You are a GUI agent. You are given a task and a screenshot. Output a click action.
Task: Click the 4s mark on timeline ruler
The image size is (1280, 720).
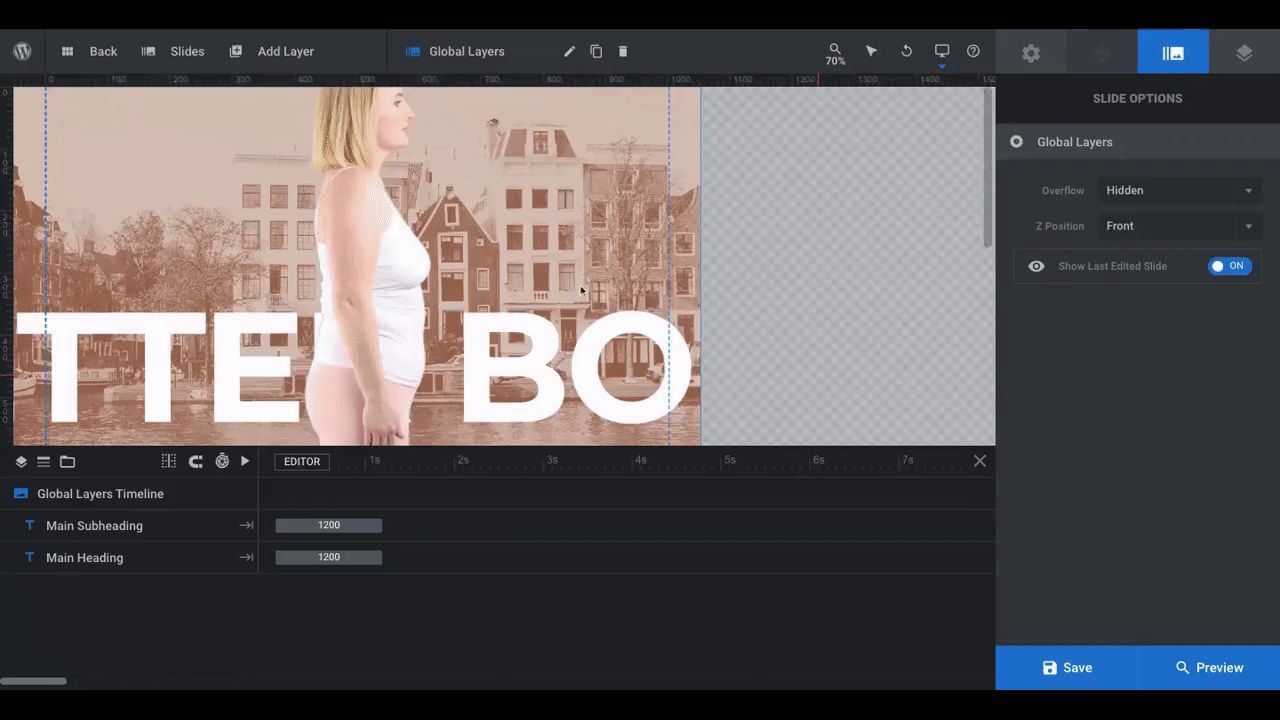[x=639, y=460]
